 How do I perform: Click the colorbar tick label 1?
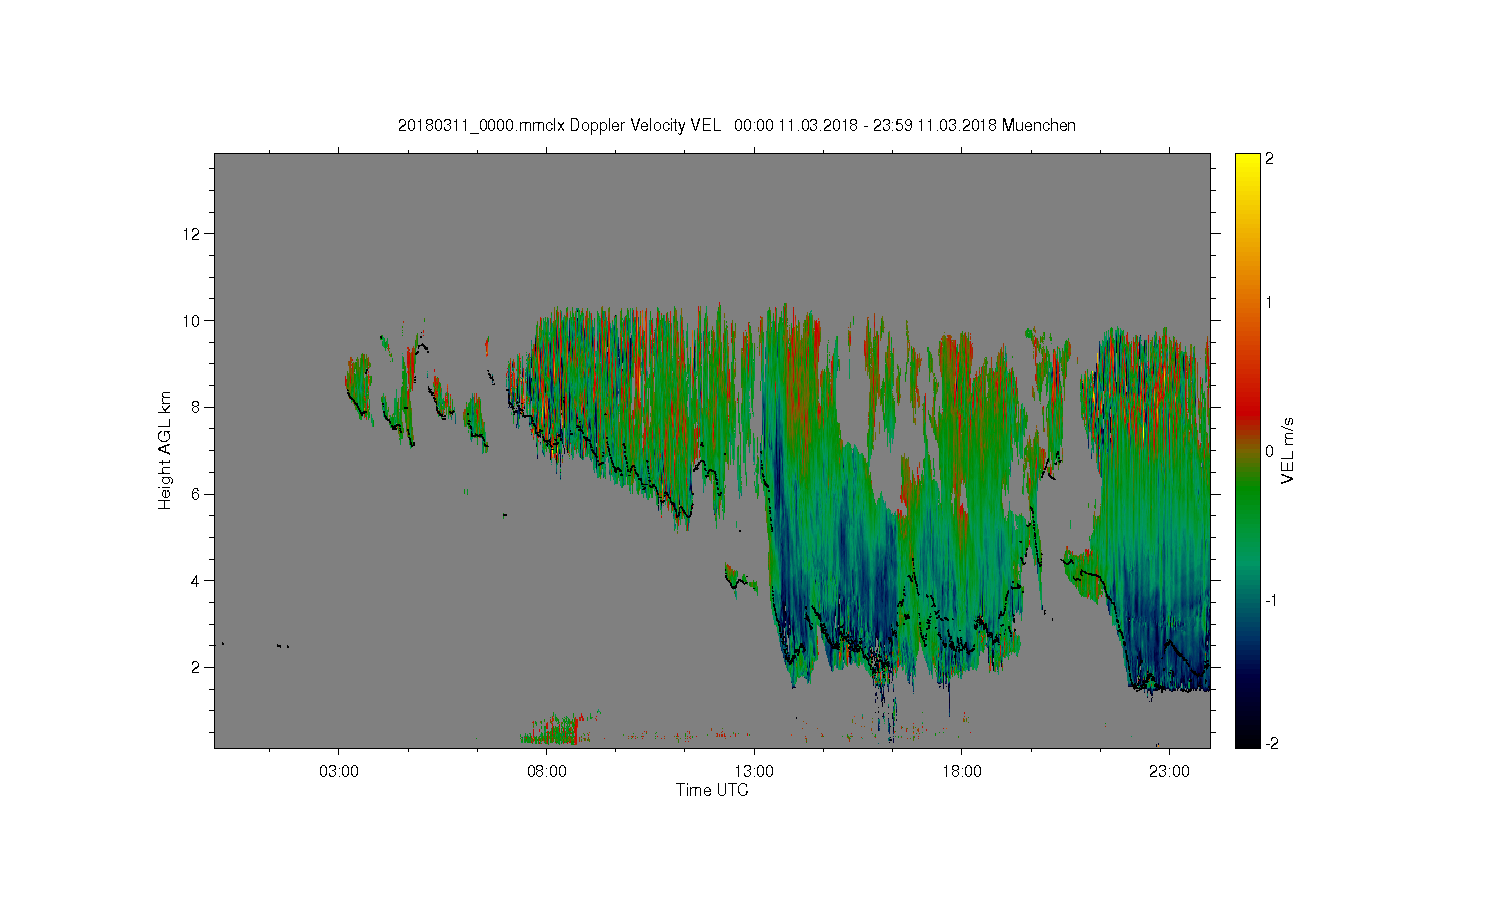1269,302
